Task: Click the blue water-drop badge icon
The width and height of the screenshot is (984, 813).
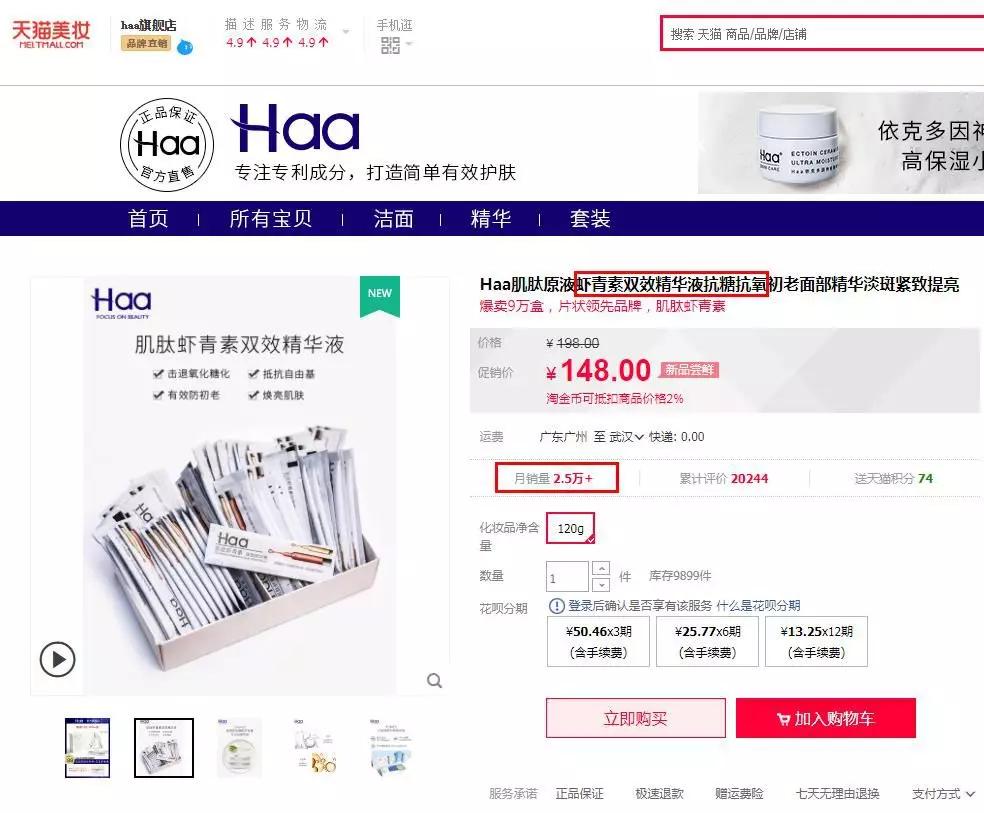Action: (x=185, y=47)
